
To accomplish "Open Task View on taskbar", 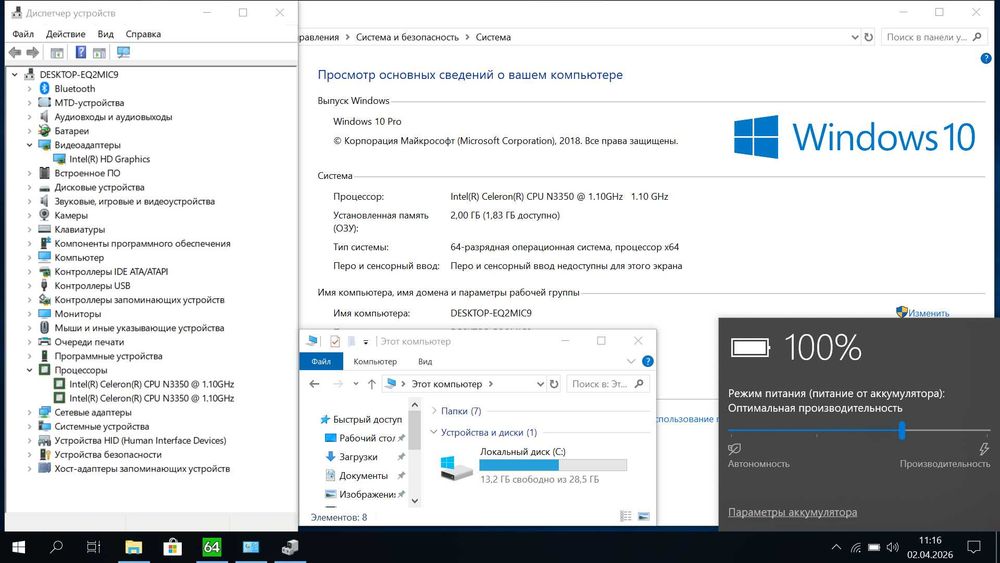I will 93,547.
